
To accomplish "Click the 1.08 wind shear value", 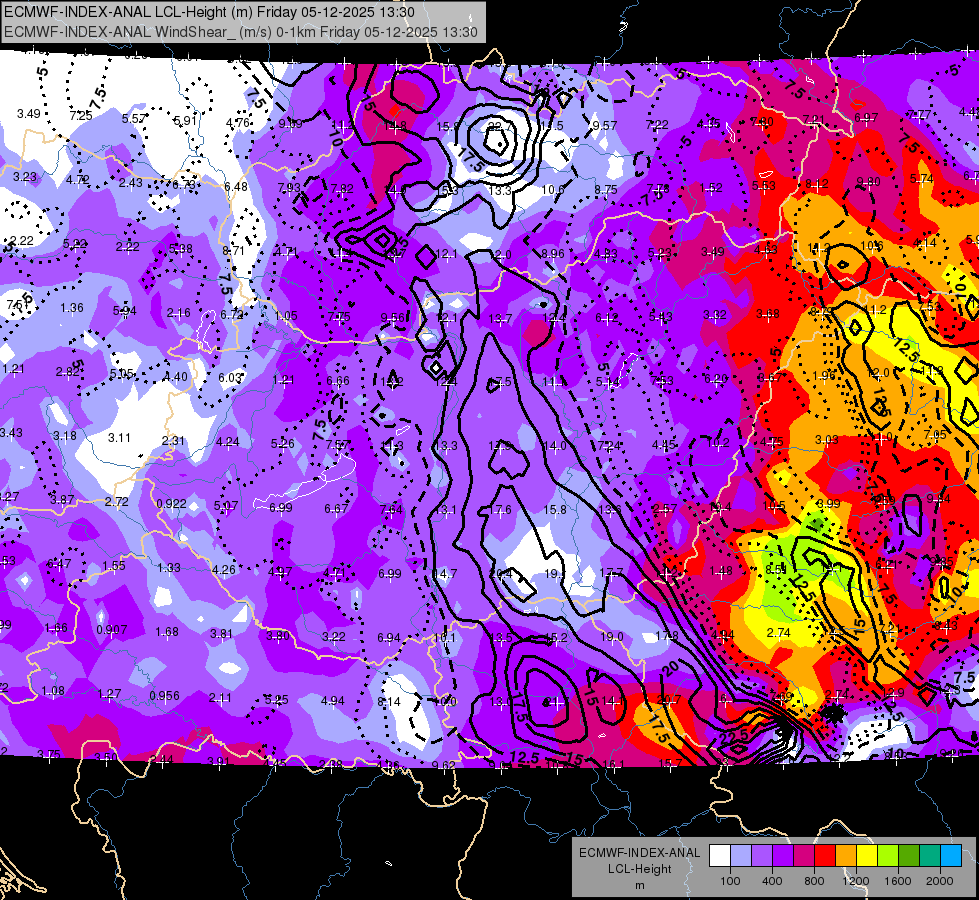I will 53,691.
